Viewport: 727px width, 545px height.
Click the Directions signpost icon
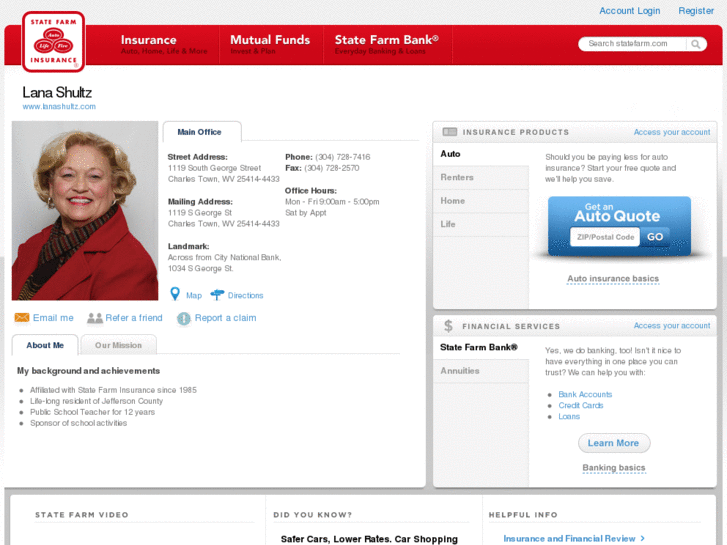pyautogui.click(x=217, y=295)
